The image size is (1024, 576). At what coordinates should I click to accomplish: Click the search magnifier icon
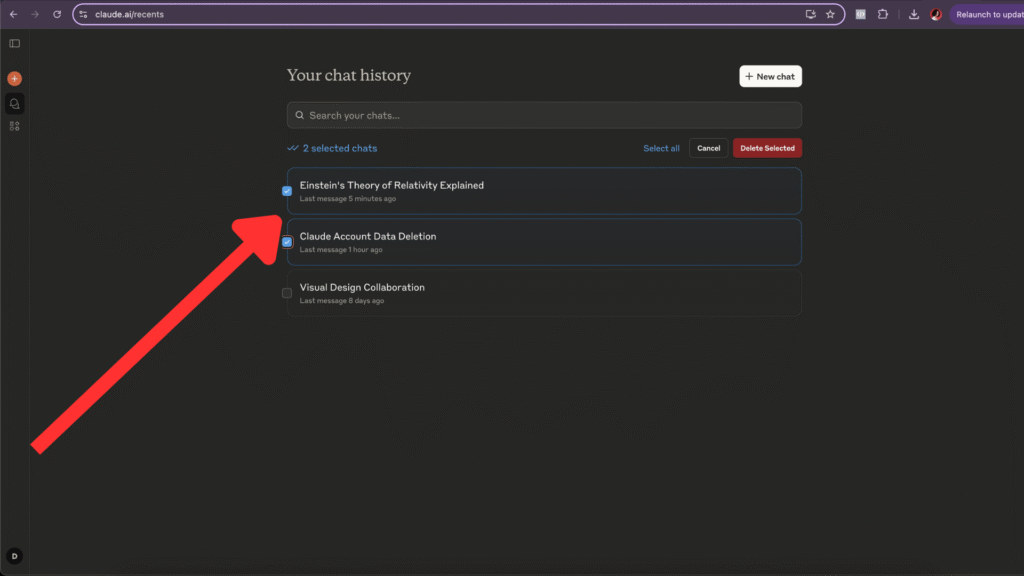coord(299,116)
